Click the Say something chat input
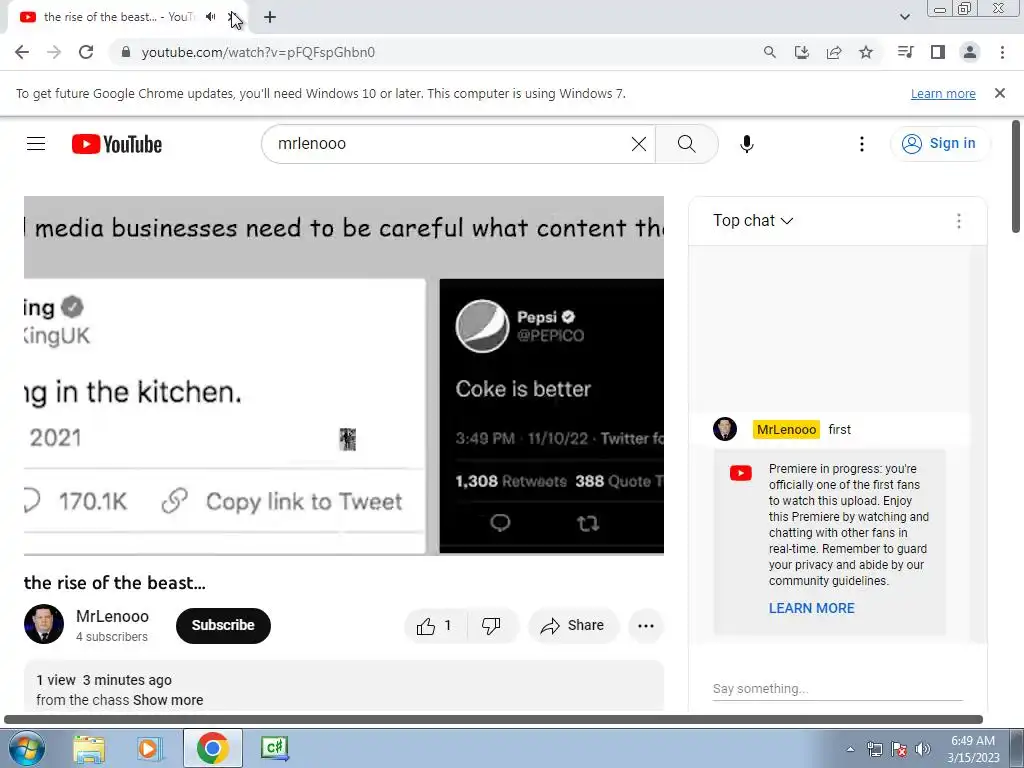The width and height of the screenshot is (1024, 768). pyautogui.click(x=837, y=688)
